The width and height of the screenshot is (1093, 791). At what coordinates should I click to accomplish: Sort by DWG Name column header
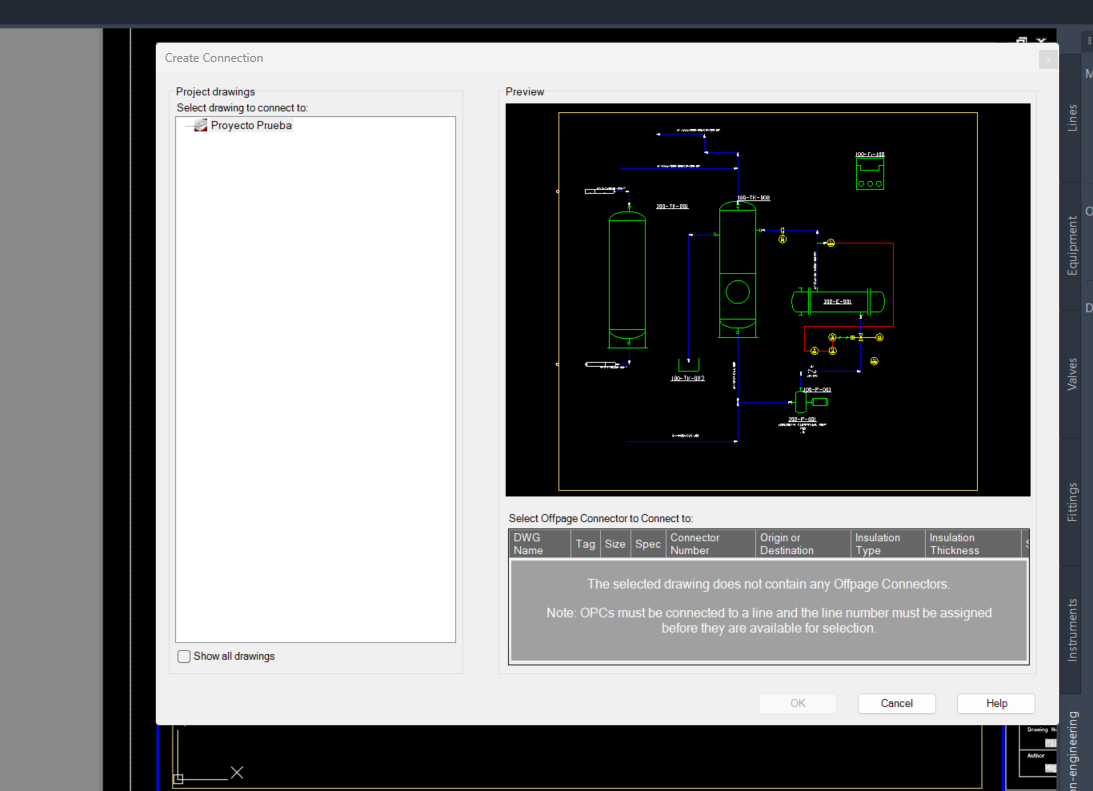(x=540, y=544)
